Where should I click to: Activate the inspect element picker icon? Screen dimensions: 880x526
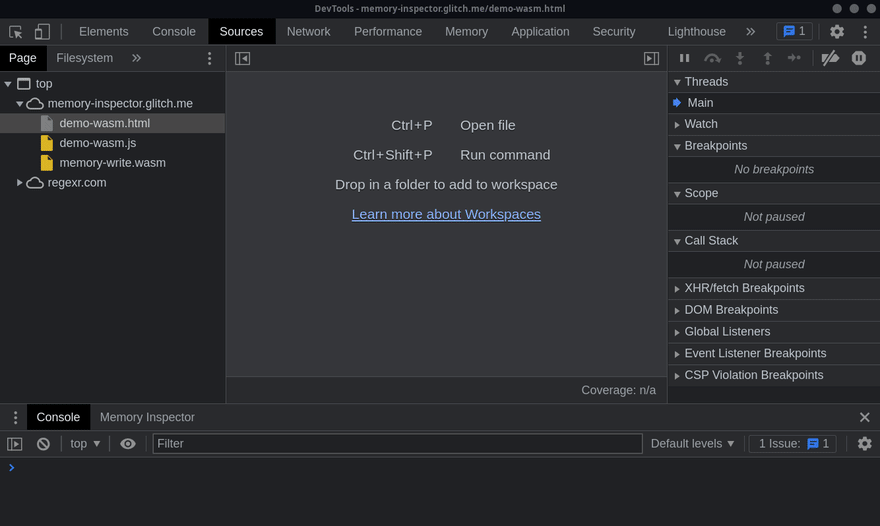click(x=16, y=32)
